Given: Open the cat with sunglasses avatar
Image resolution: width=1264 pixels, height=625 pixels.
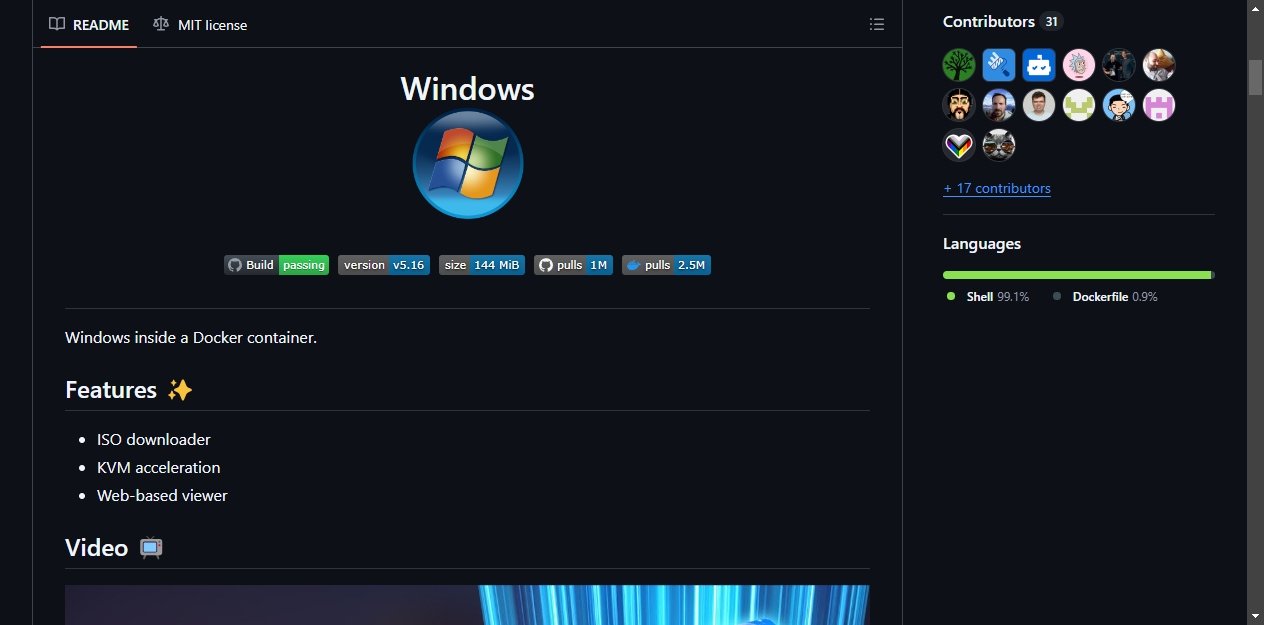Looking at the screenshot, I should [x=999, y=145].
